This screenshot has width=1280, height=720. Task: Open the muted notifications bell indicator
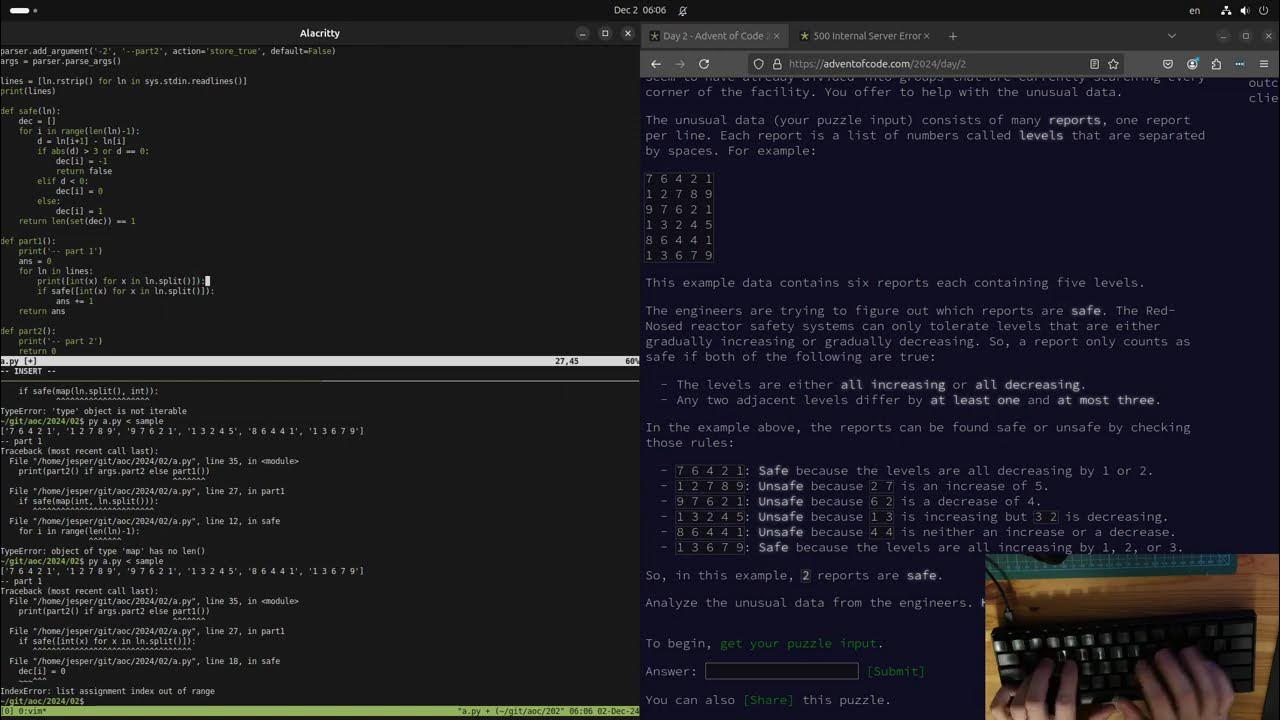[683, 10]
